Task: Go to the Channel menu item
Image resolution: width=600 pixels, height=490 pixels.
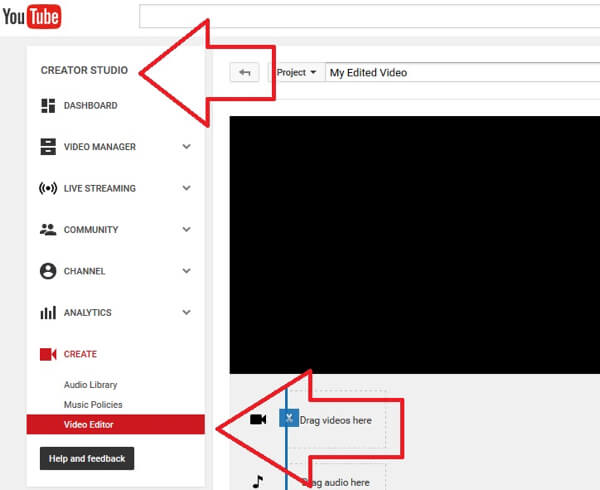Action: tap(85, 271)
